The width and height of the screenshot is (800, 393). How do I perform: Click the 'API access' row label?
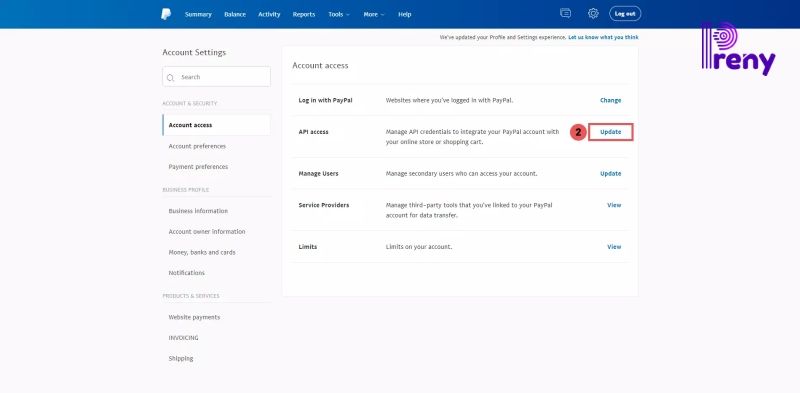point(313,132)
